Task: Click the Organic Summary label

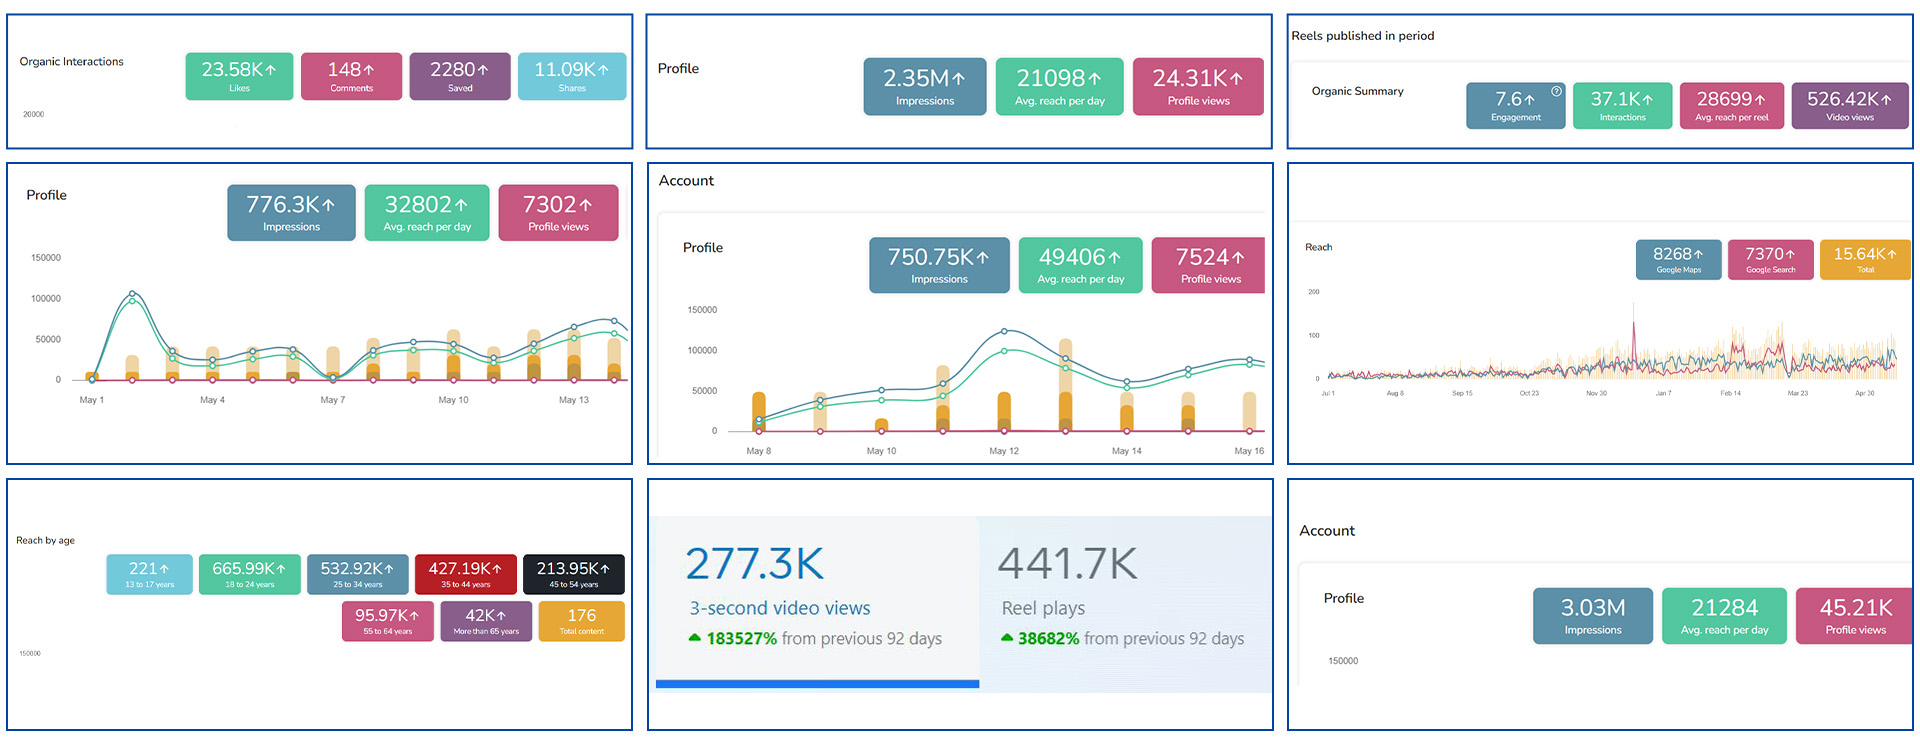Action: (1357, 91)
